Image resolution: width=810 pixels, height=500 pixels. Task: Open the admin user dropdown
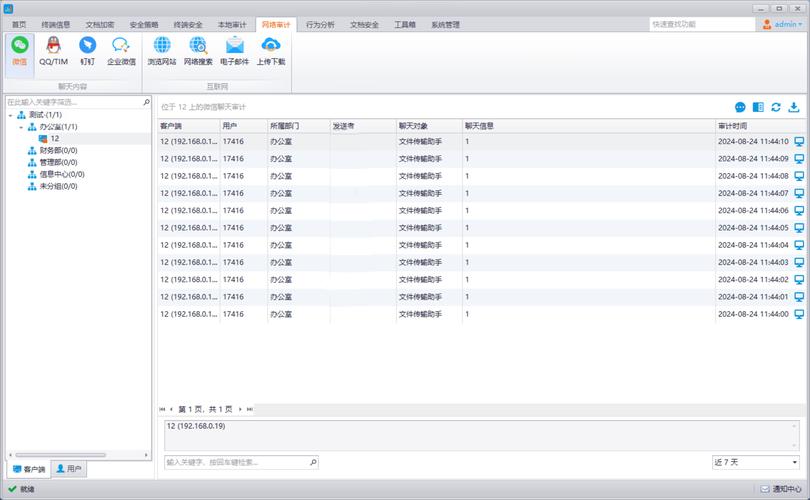click(782, 24)
